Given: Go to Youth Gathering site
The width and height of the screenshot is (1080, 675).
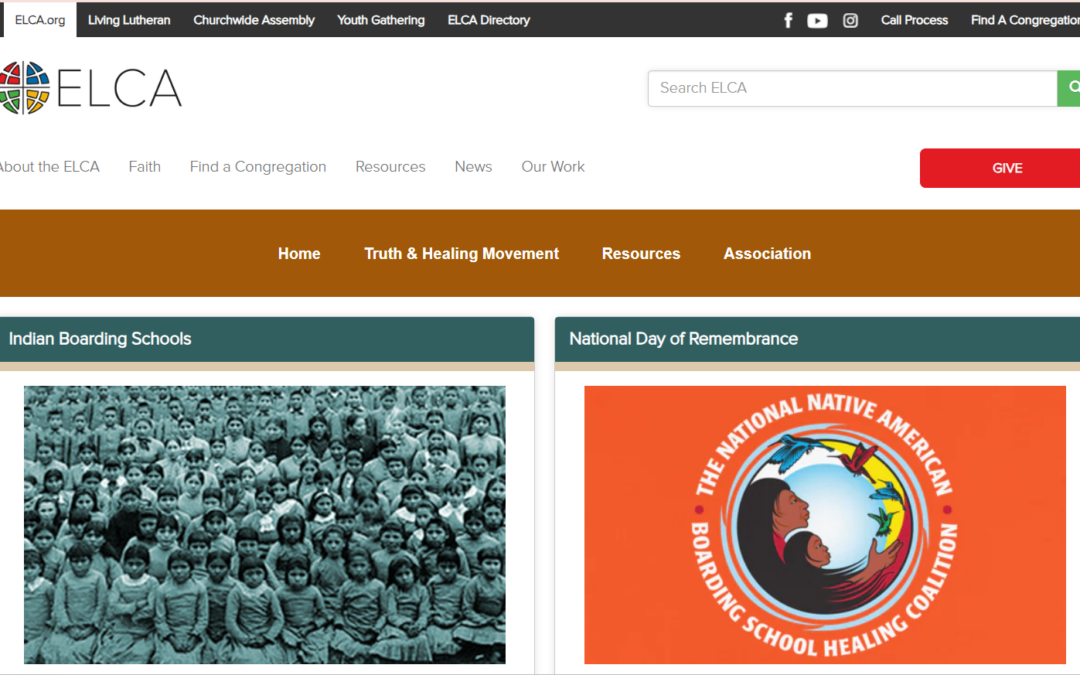Looking at the screenshot, I should click(x=381, y=20).
